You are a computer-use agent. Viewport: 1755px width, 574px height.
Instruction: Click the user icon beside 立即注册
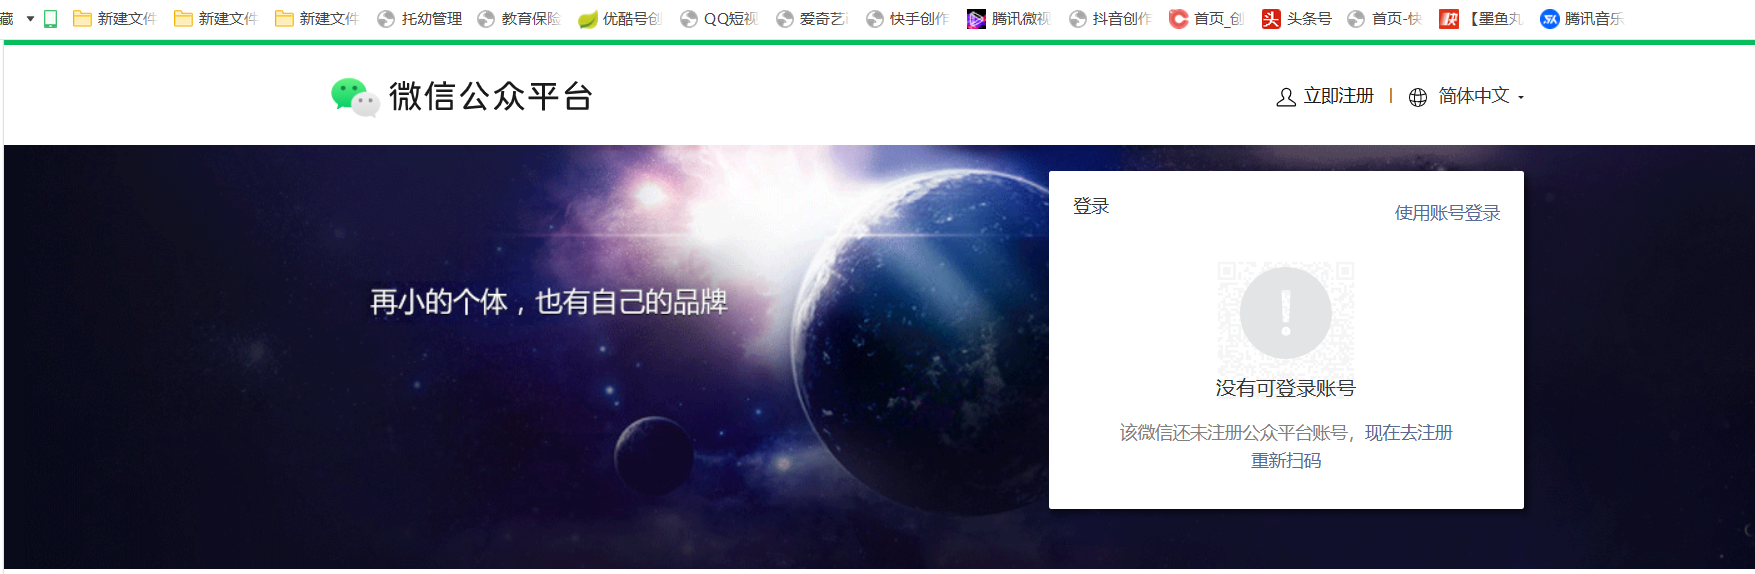(1286, 97)
